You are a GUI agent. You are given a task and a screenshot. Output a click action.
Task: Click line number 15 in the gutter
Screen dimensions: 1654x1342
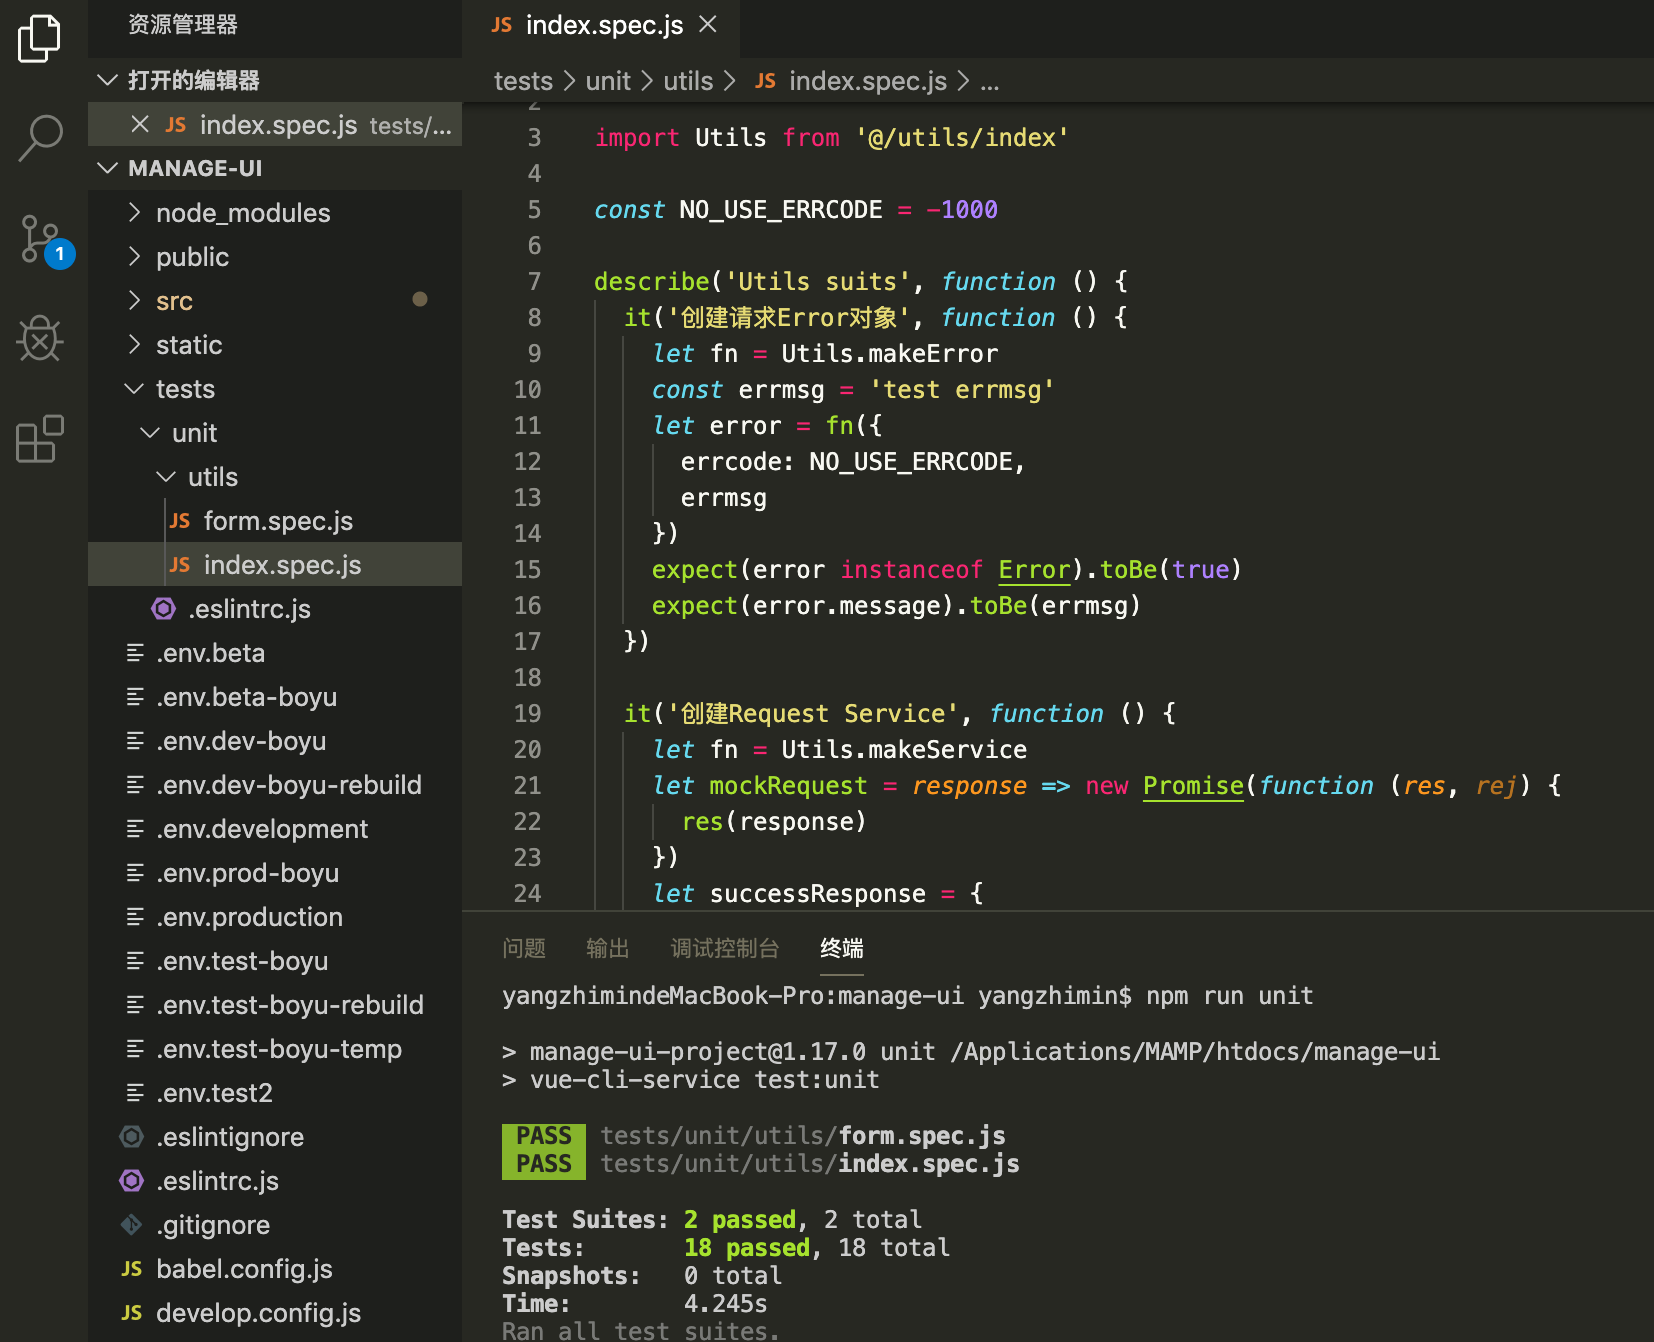tap(527, 570)
